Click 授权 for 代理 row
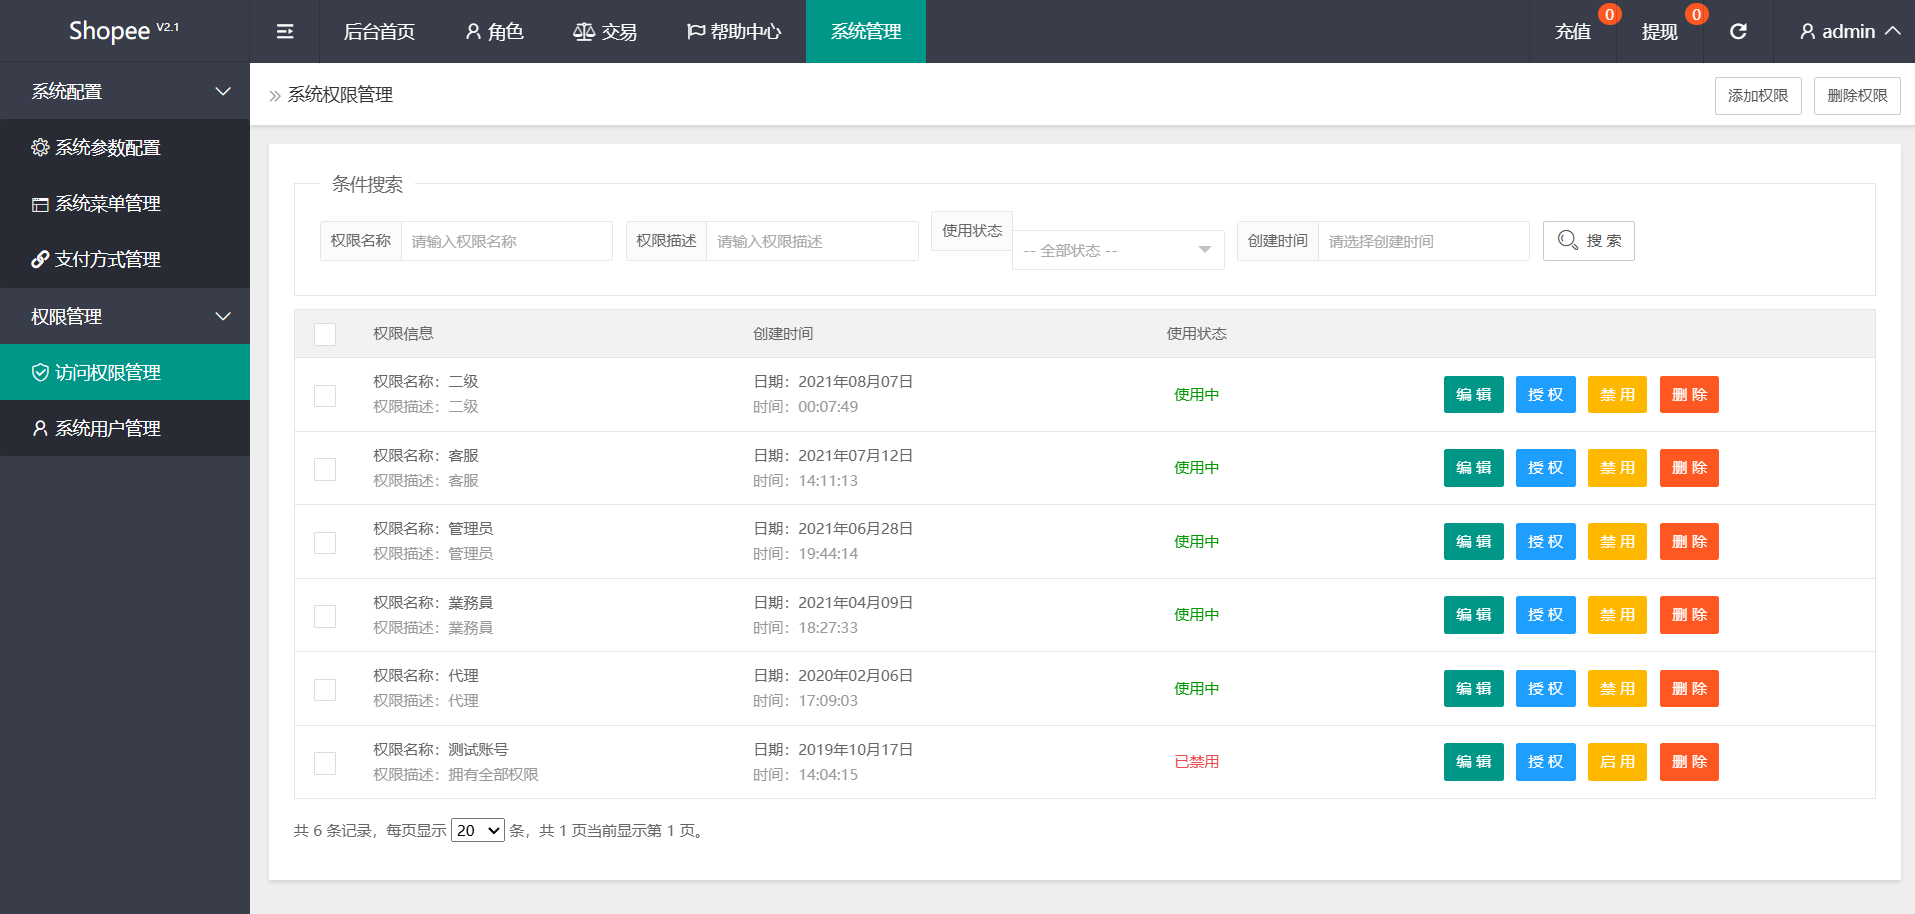The height and width of the screenshot is (914, 1915). 1546,689
